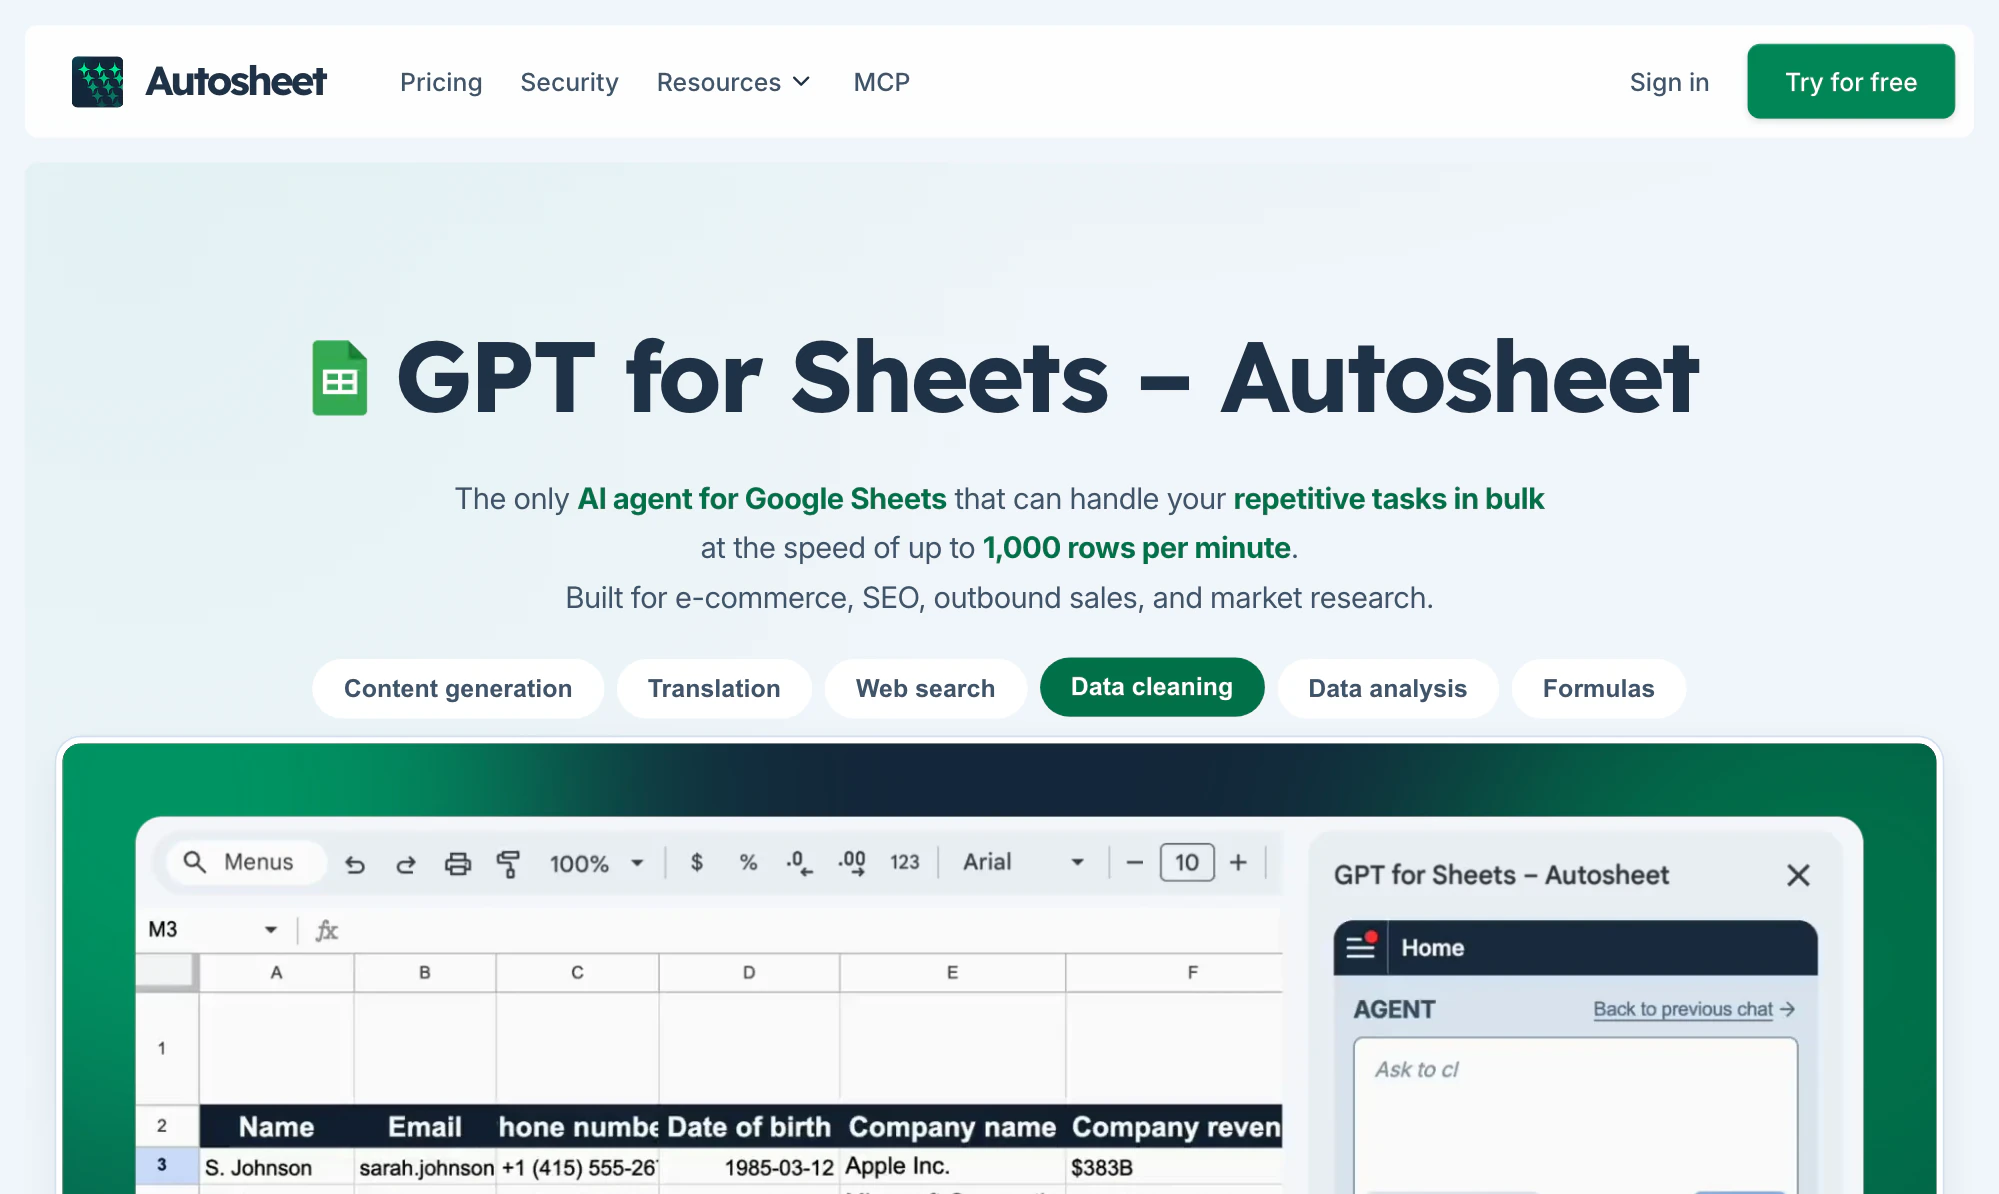This screenshot has height=1194, width=1999.
Task: Click the plus font size icon
Action: coord(1238,862)
